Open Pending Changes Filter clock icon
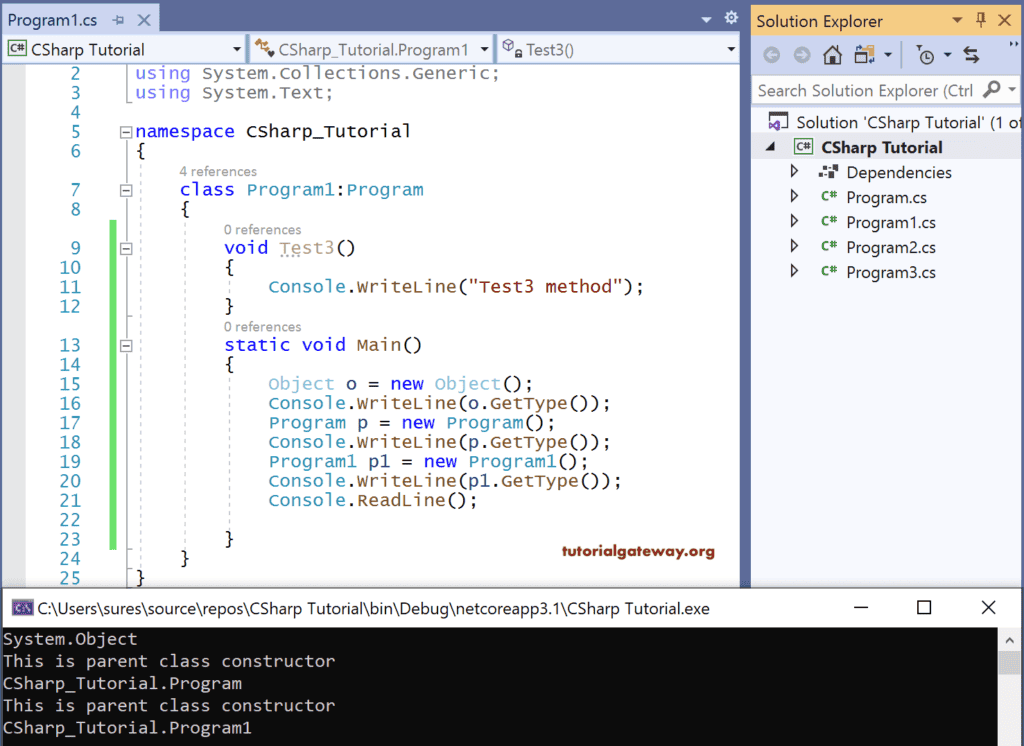 pyautogui.click(x=927, y=55)
